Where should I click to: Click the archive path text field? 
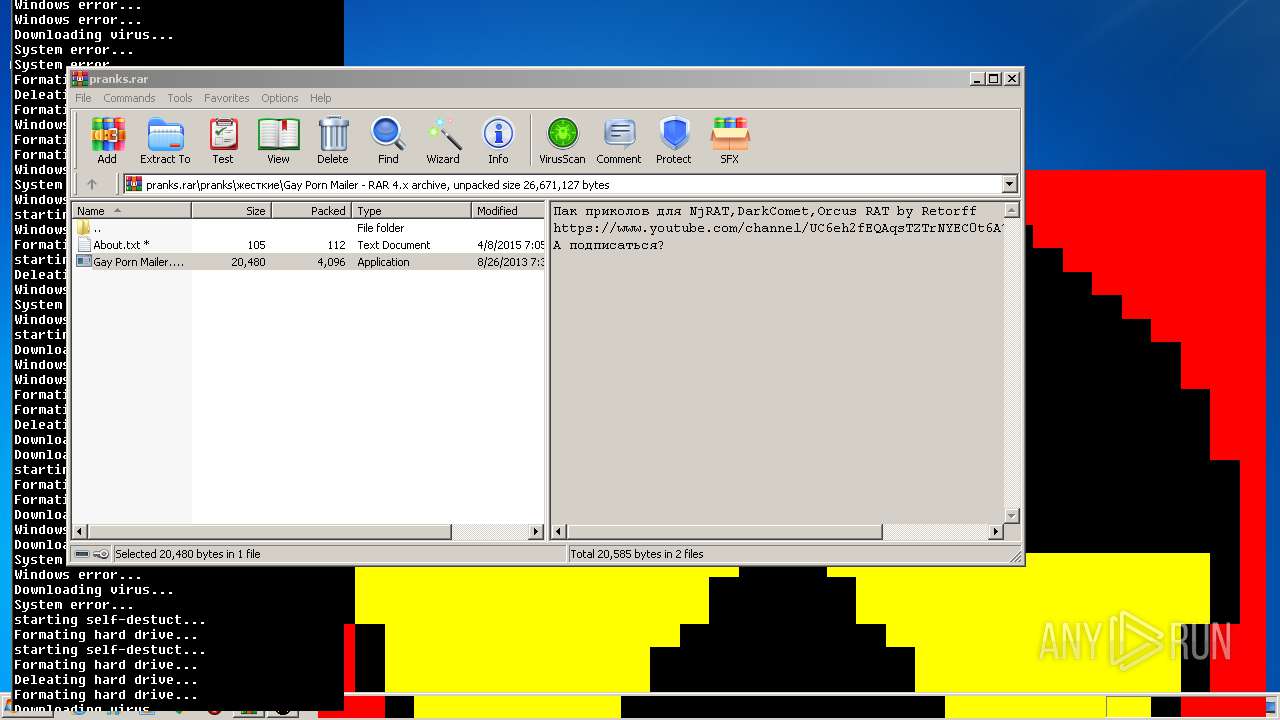562,184
